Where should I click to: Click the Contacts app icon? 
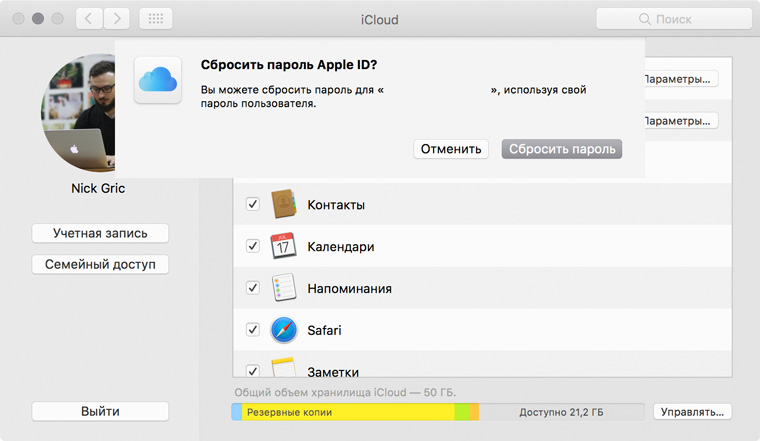[x=283, y=204]
